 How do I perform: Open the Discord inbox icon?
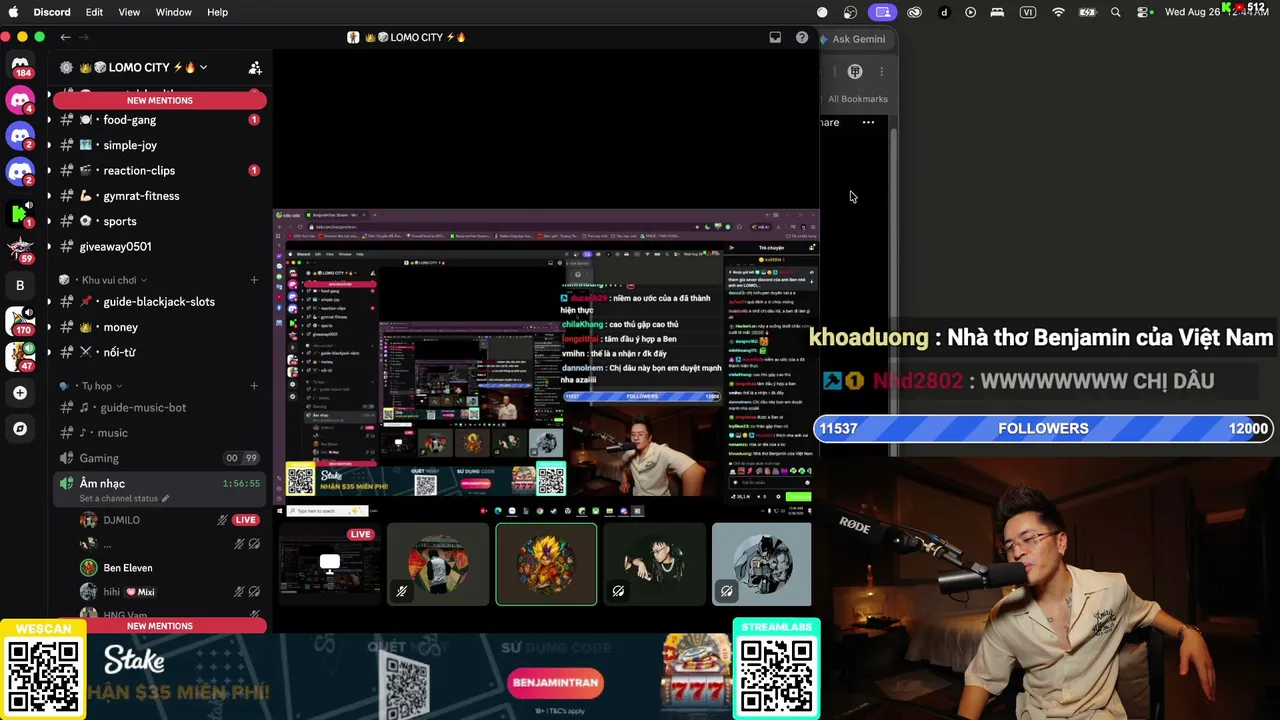775,37
